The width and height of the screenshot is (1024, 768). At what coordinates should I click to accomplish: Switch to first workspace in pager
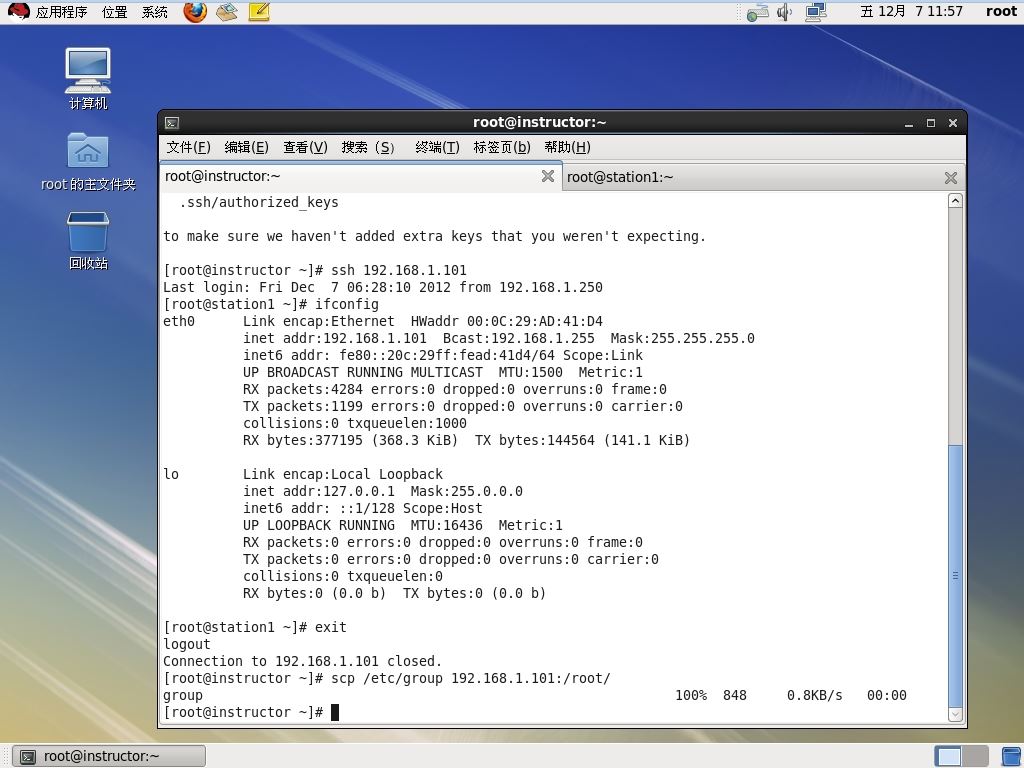tap(948, 756)
